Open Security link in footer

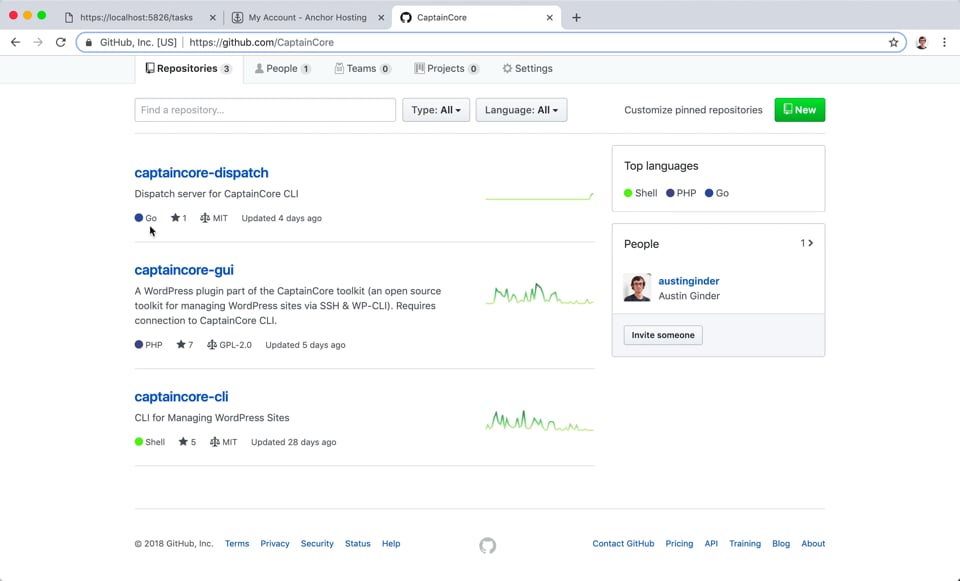click(317, 544)
